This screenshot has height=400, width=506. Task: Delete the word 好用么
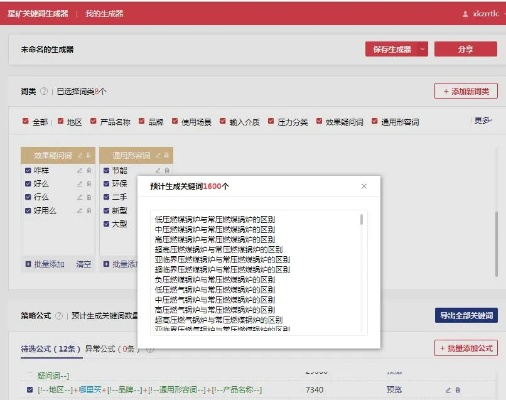[89, 210]
